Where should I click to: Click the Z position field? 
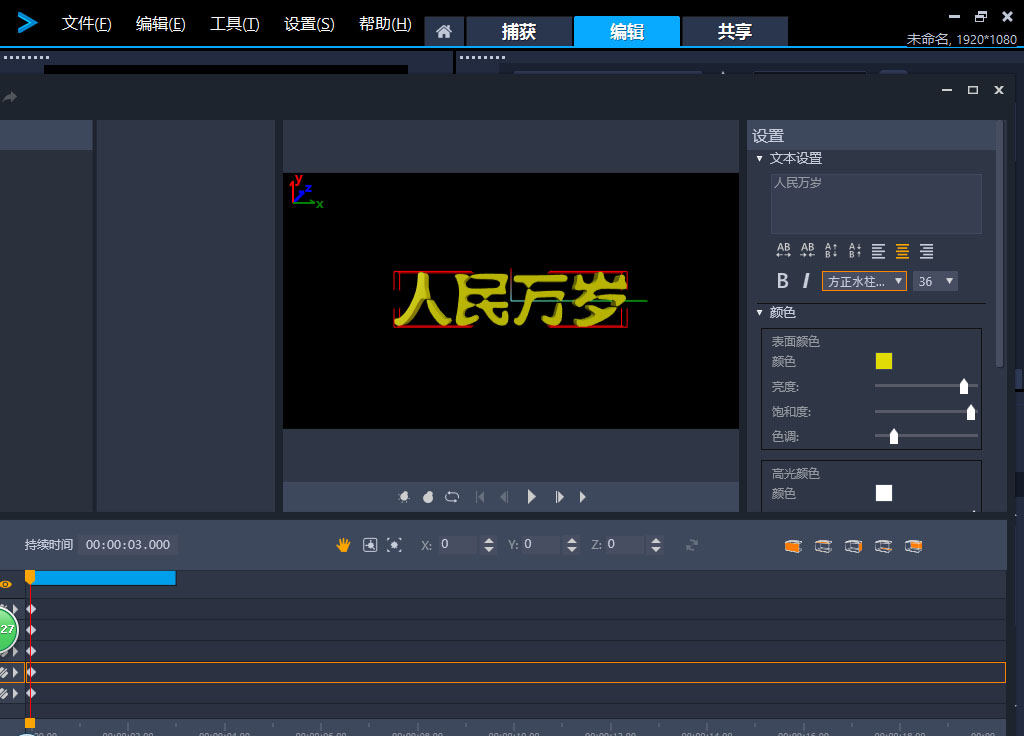pos(624,545)
